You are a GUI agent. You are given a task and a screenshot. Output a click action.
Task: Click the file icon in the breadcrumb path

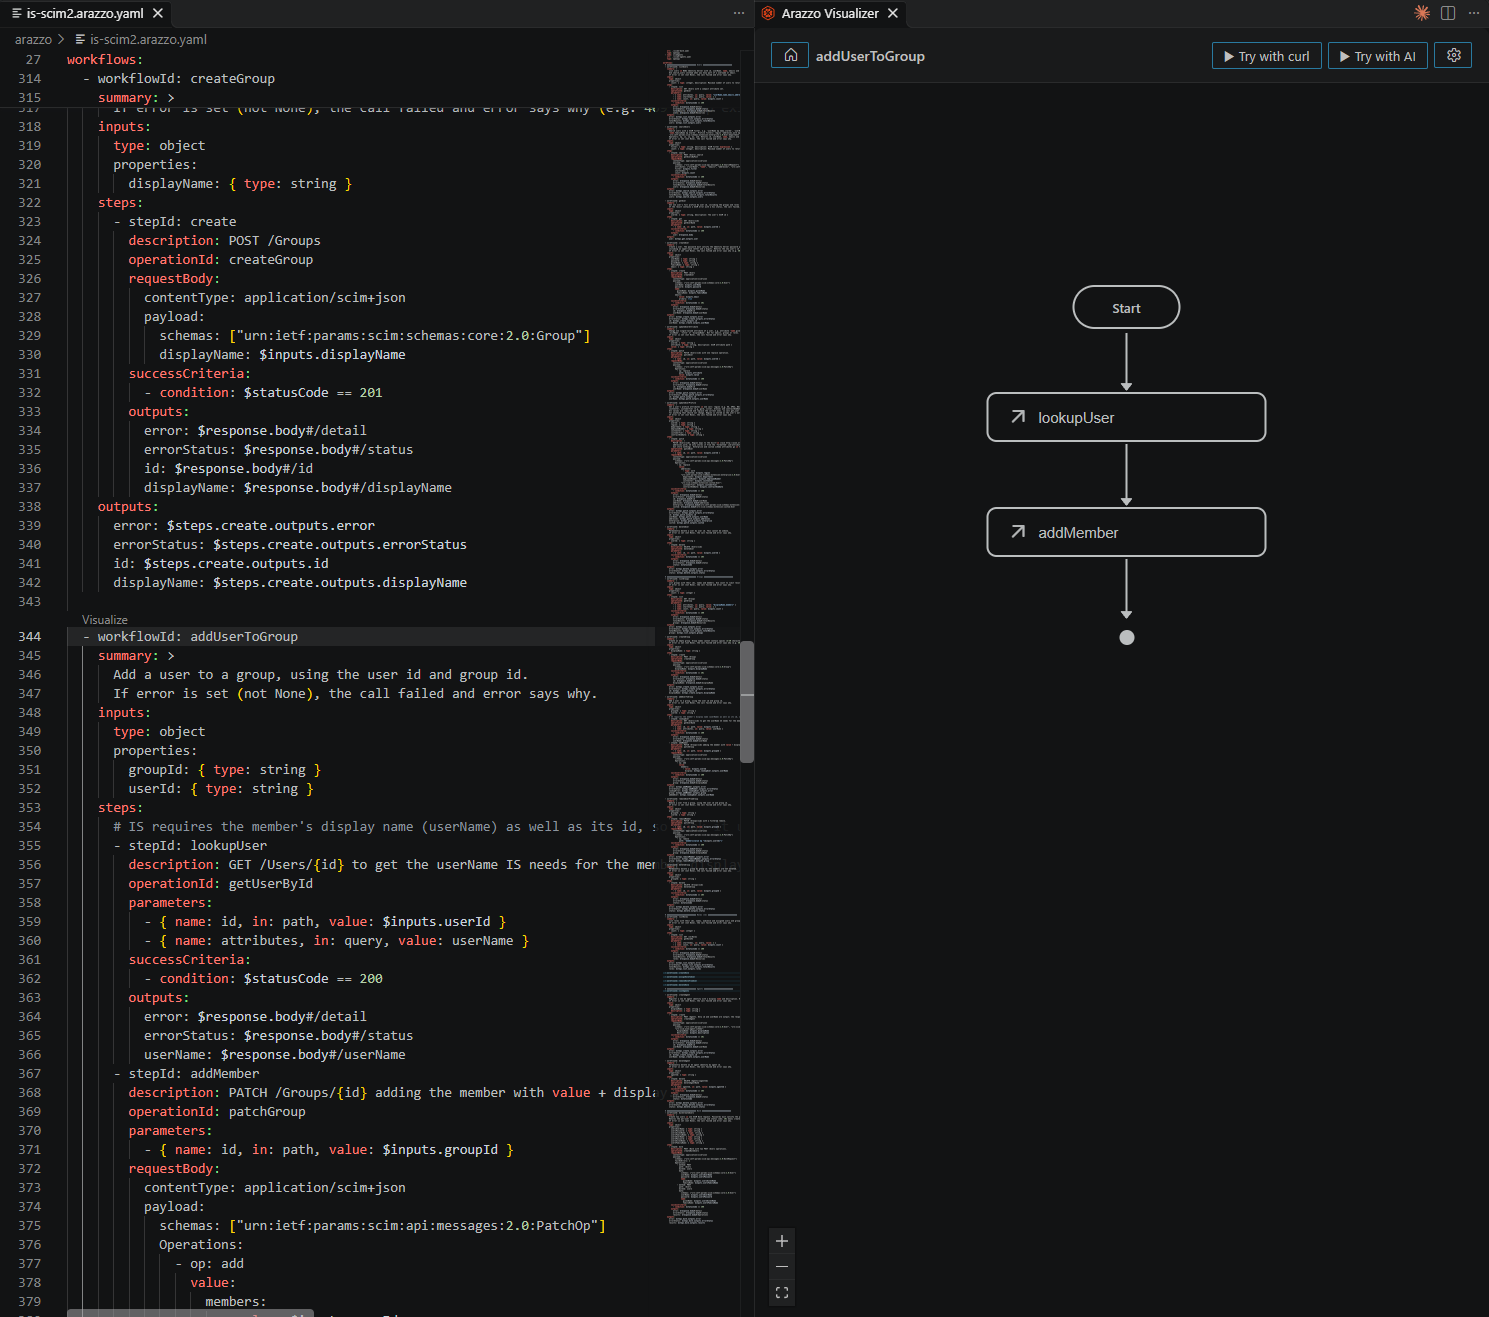[80, 39]
